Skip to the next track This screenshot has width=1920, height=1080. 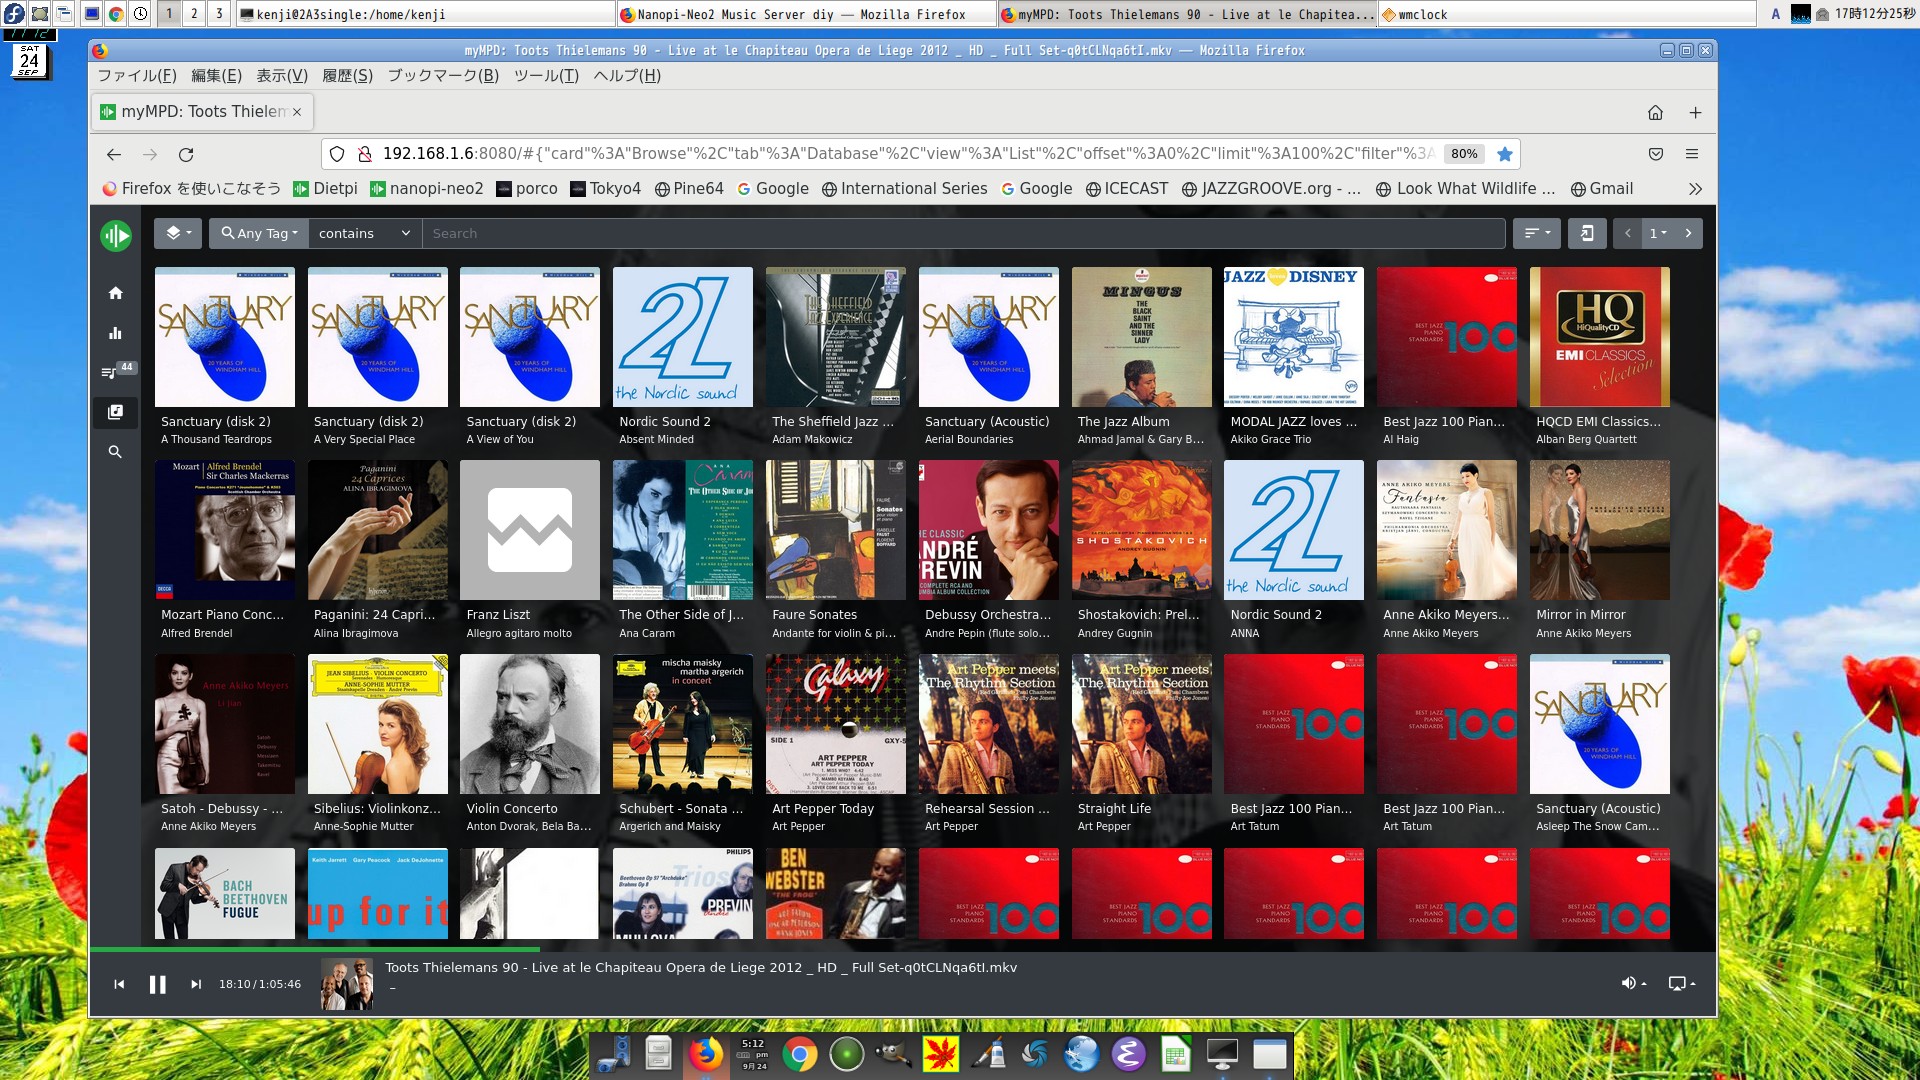point(196,984)
